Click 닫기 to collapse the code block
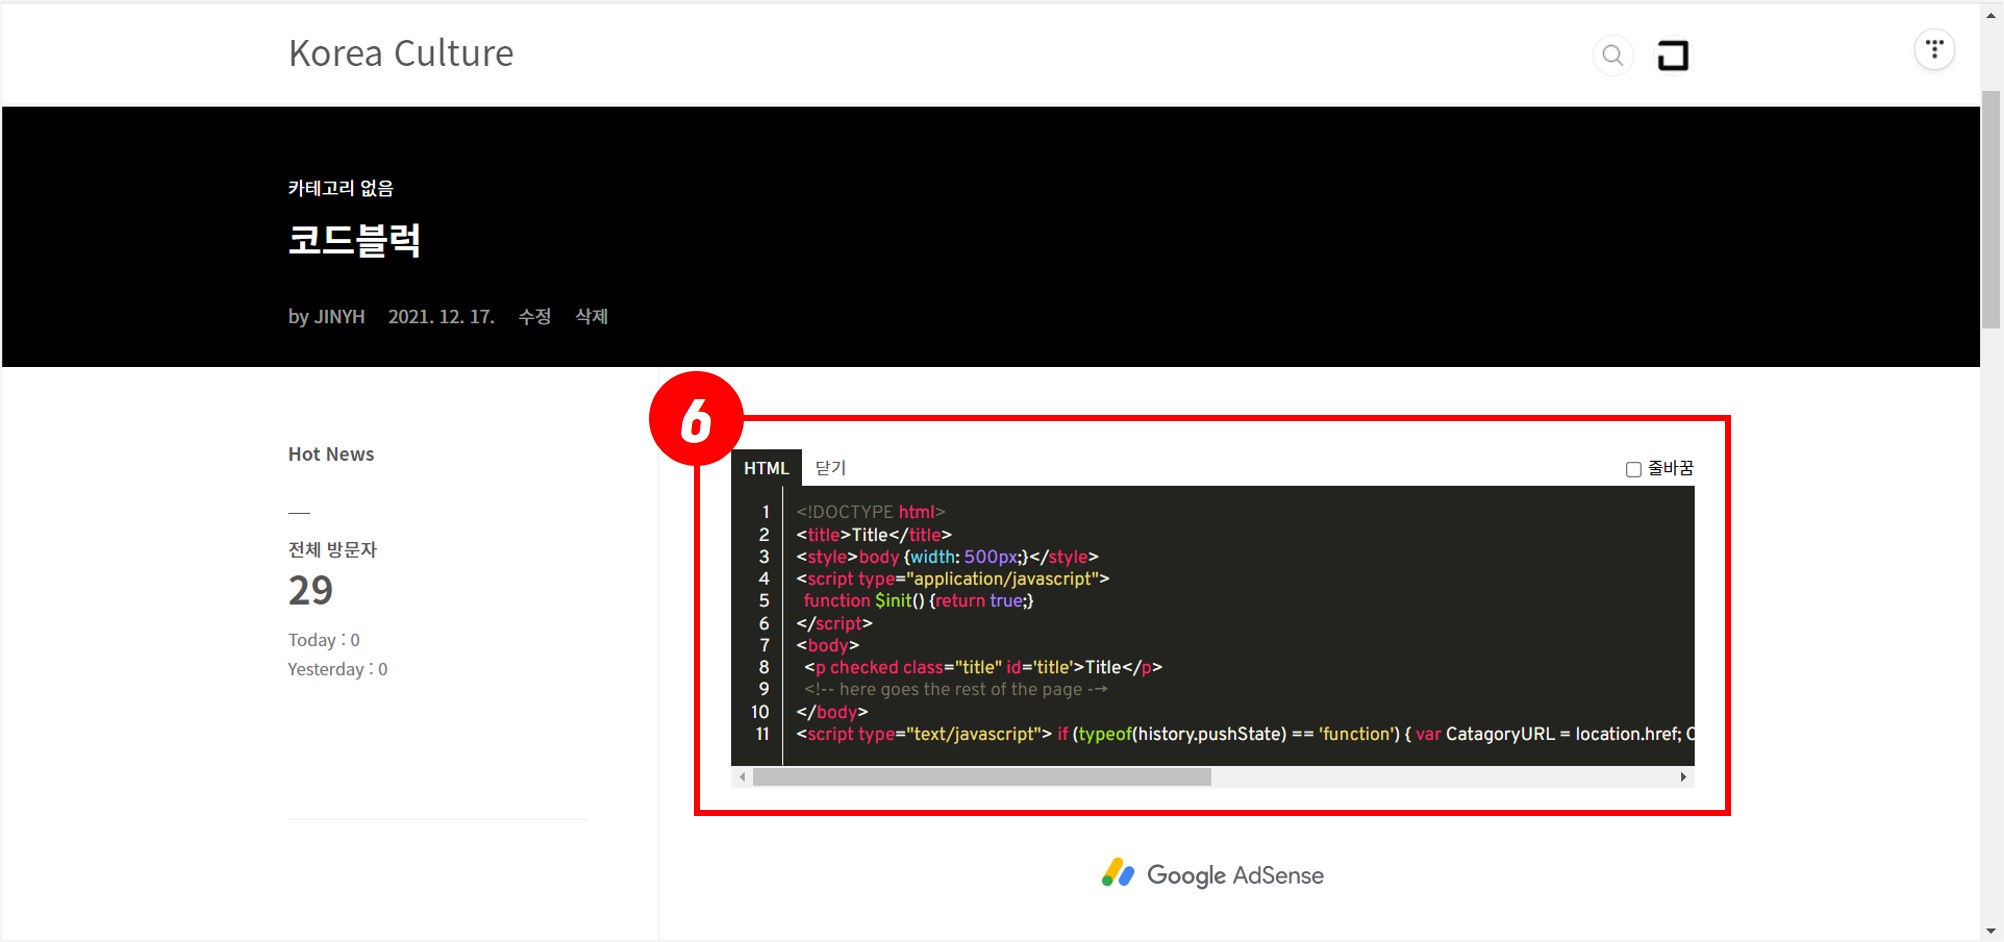This screenshot has width=2004, height=942. [x=830, y=468]
